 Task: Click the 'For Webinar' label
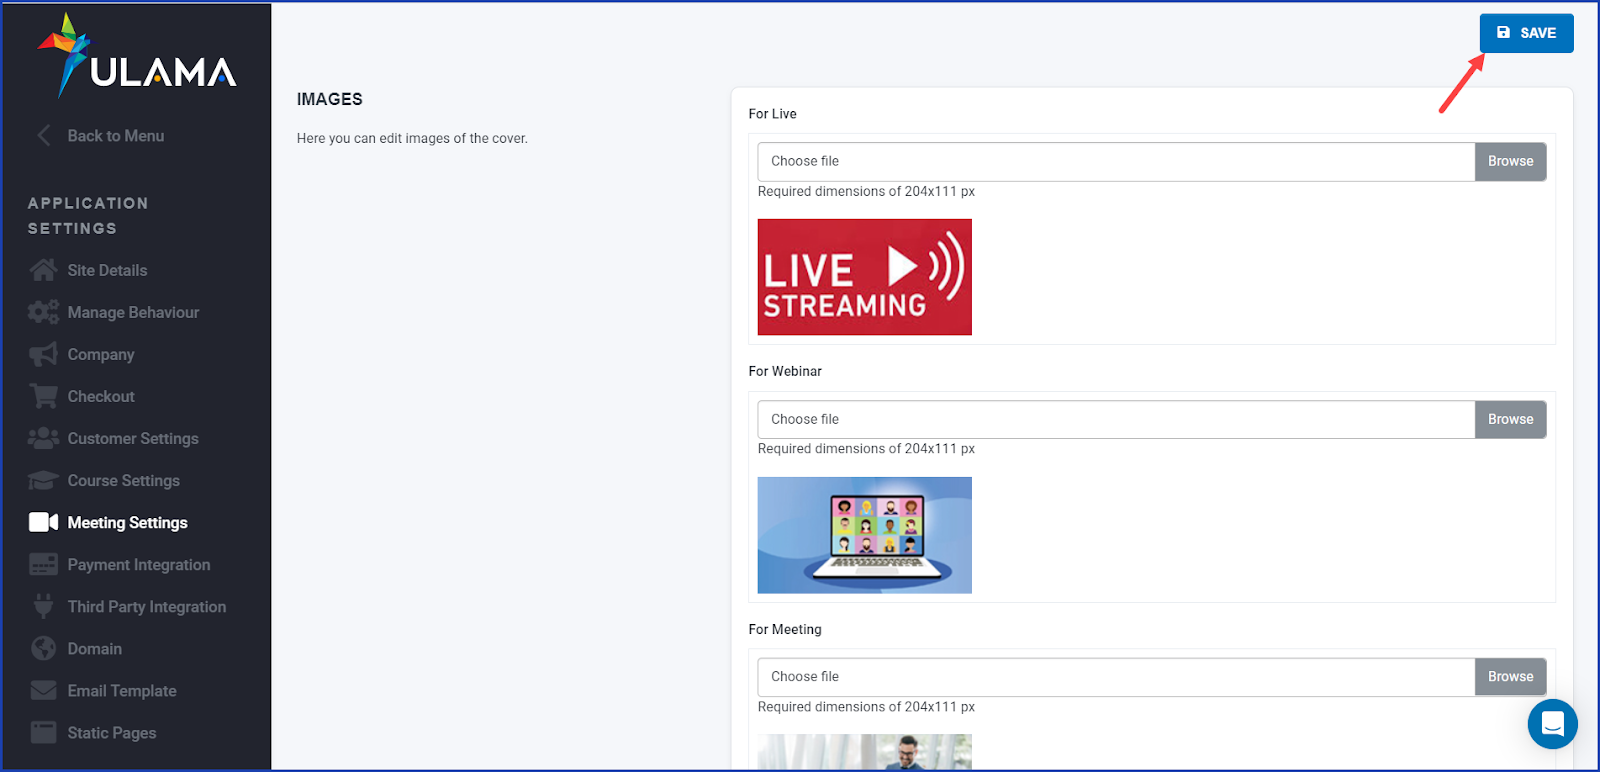[x=785, y=371]
